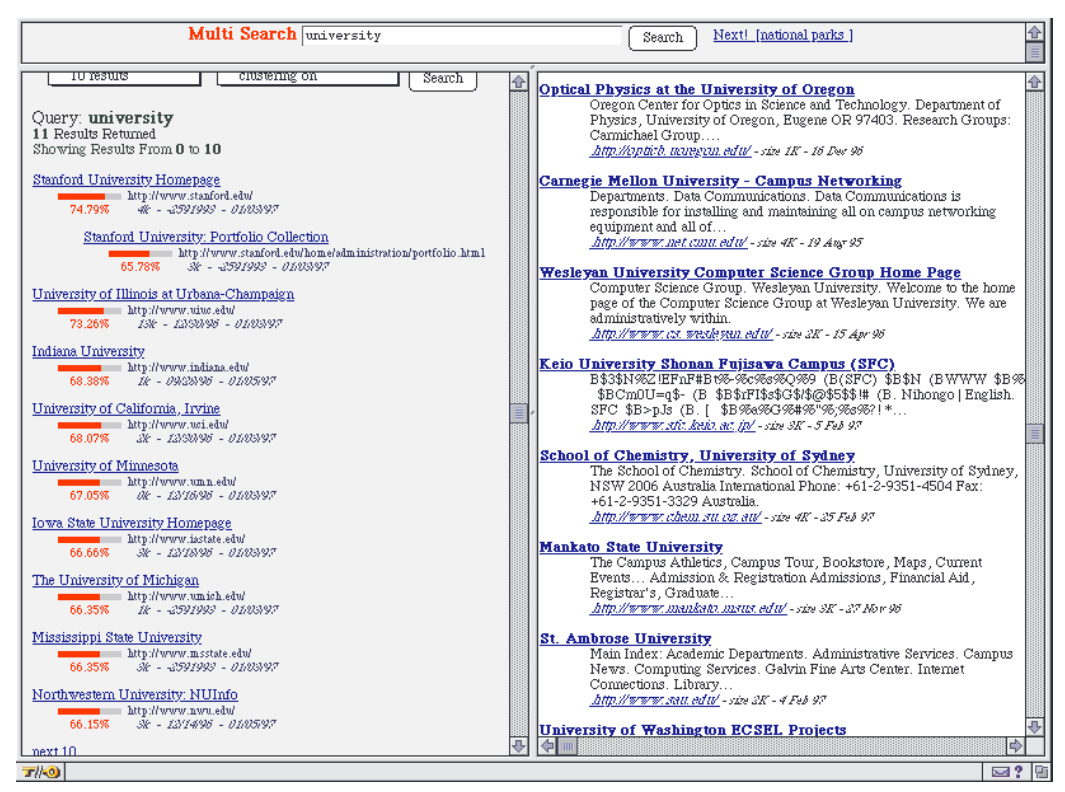This screenshot has width=1065, height=792.
Task: Click the right pane horizontal scroll left arrow
Action: (x=548, y=746)
